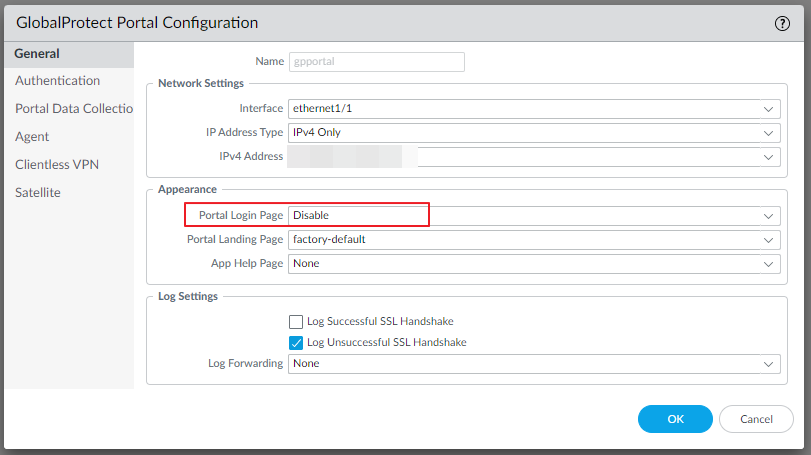Open the IP Address Type dropdown
The height and width of the screenshot is (455, 811).
(x=768, y=132)
